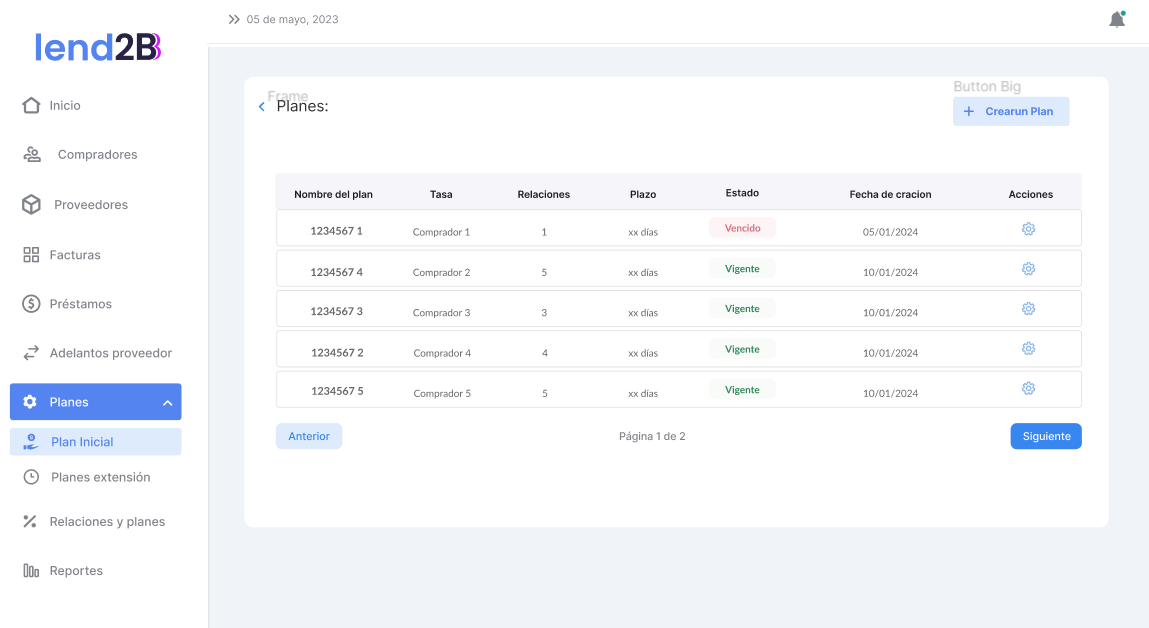Open the Facturas menu item
The width and height of the screenshot is (1149, 628).
(x=75, y=255)
